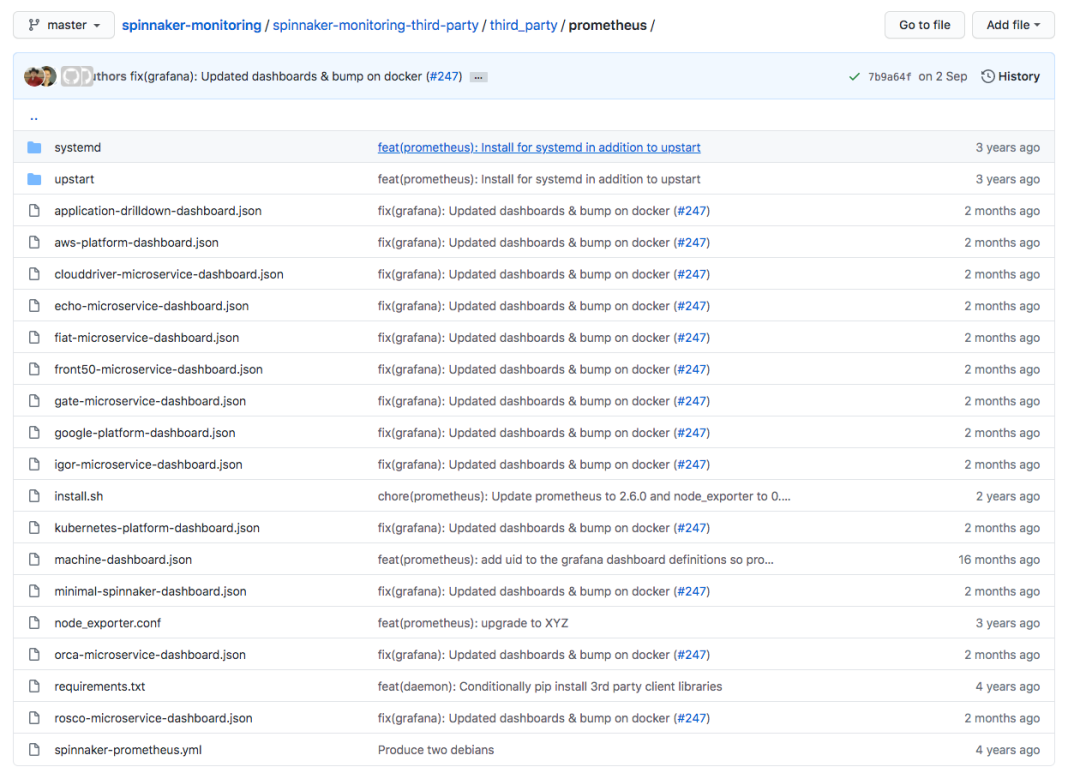This screenshot has width=1080, height=773.
Task: Open aws-platform-dashboard.json file
Action: [136, 243]
